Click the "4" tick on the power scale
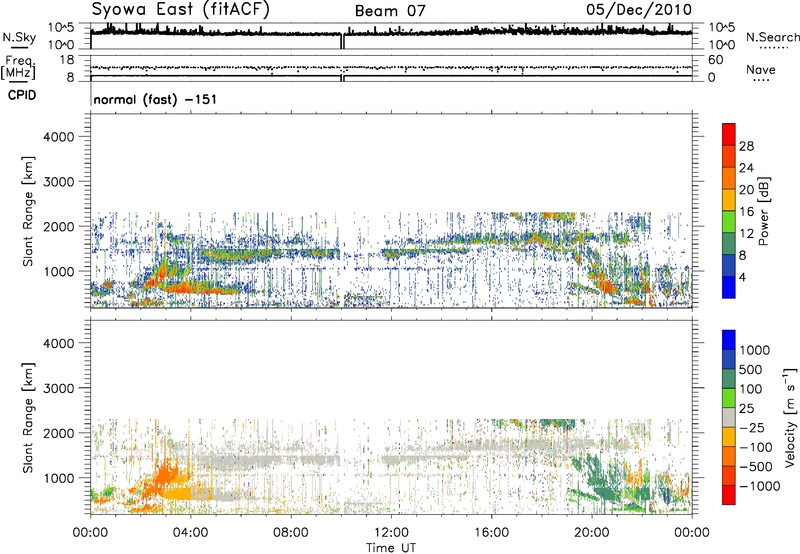 [742, 277]
